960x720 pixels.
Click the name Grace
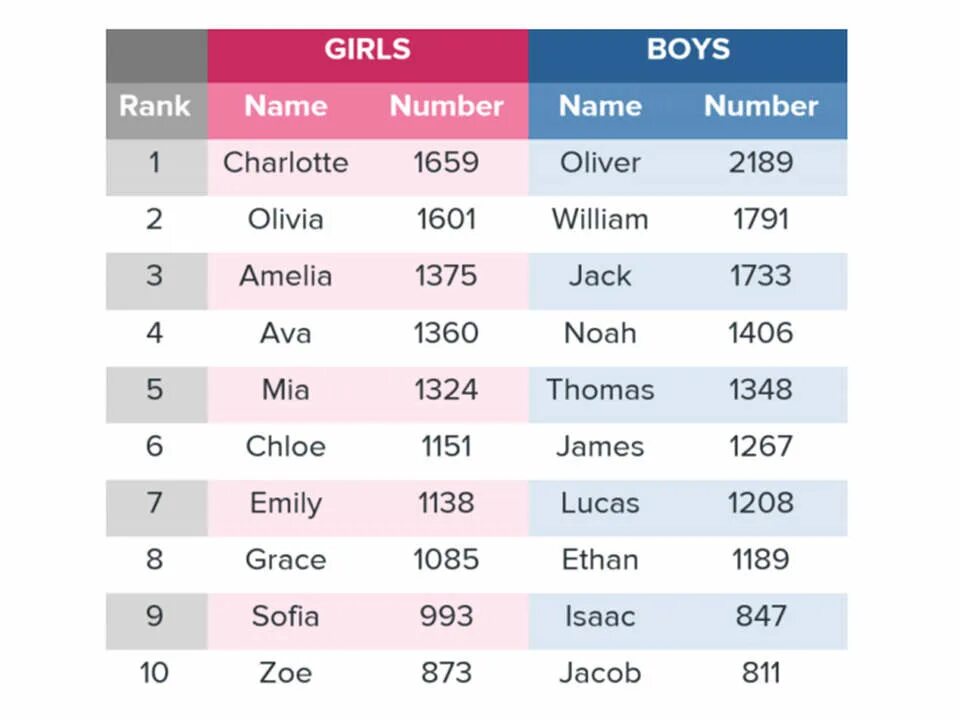click(x=286, y=560)
